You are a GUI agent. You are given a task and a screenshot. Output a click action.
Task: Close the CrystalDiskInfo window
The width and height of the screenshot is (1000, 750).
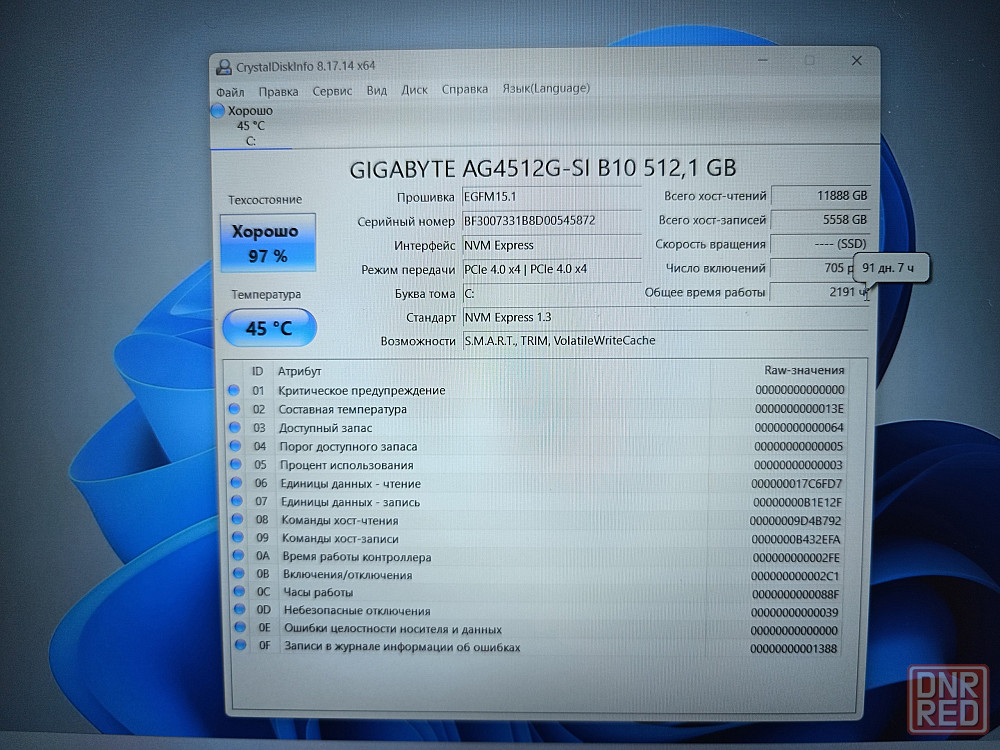coord(857,61)
